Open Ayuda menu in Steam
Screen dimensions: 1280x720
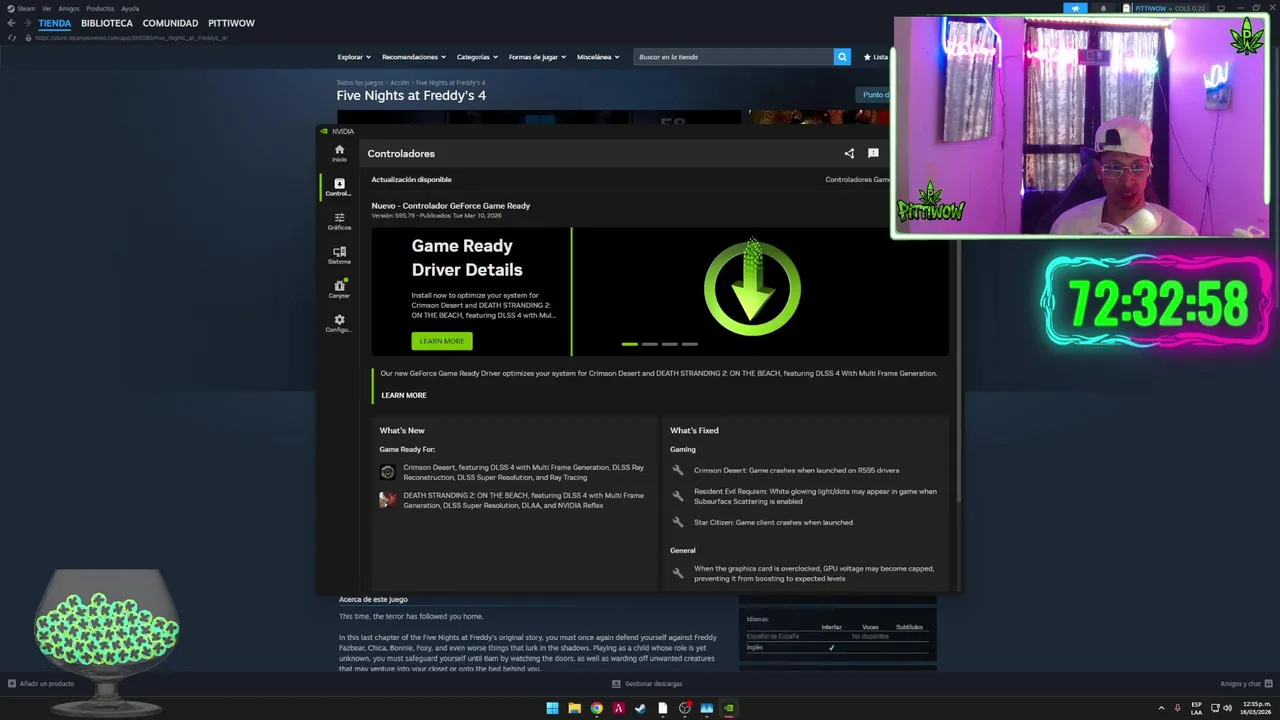tap(130, 8)
